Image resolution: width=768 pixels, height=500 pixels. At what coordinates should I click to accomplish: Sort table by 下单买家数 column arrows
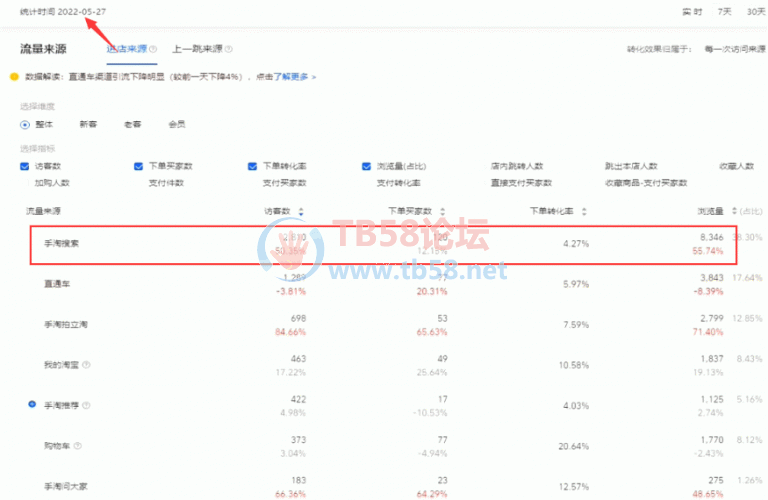tap(442, 211)
